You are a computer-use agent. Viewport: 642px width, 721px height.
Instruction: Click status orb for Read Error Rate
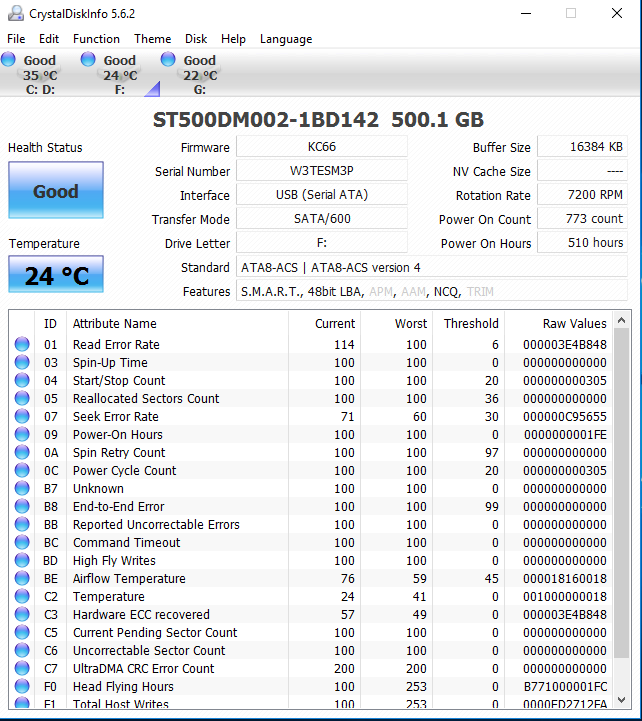coord(22,344)
